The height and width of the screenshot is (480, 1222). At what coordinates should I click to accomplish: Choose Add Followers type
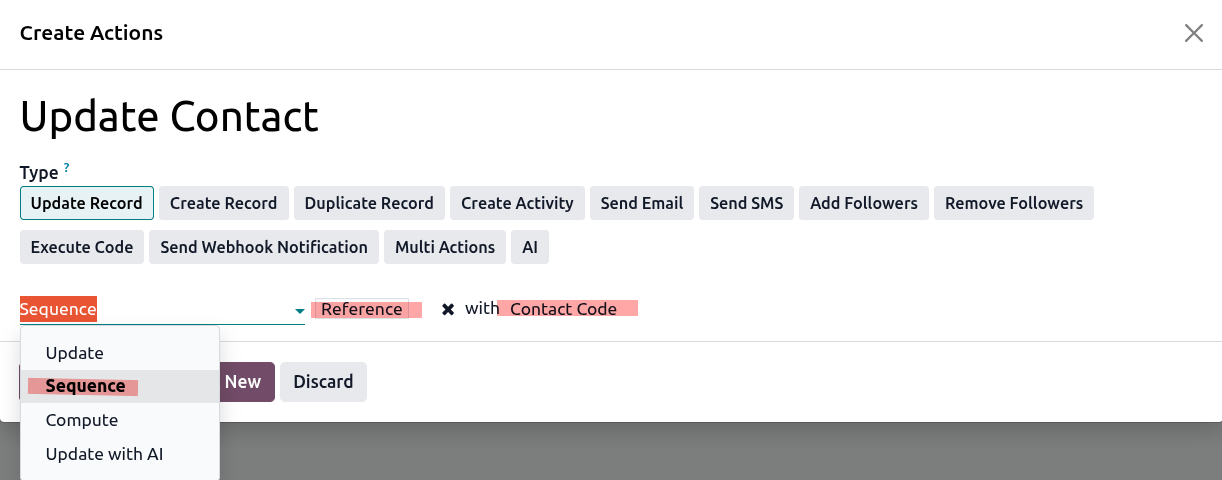click(864, 203)
